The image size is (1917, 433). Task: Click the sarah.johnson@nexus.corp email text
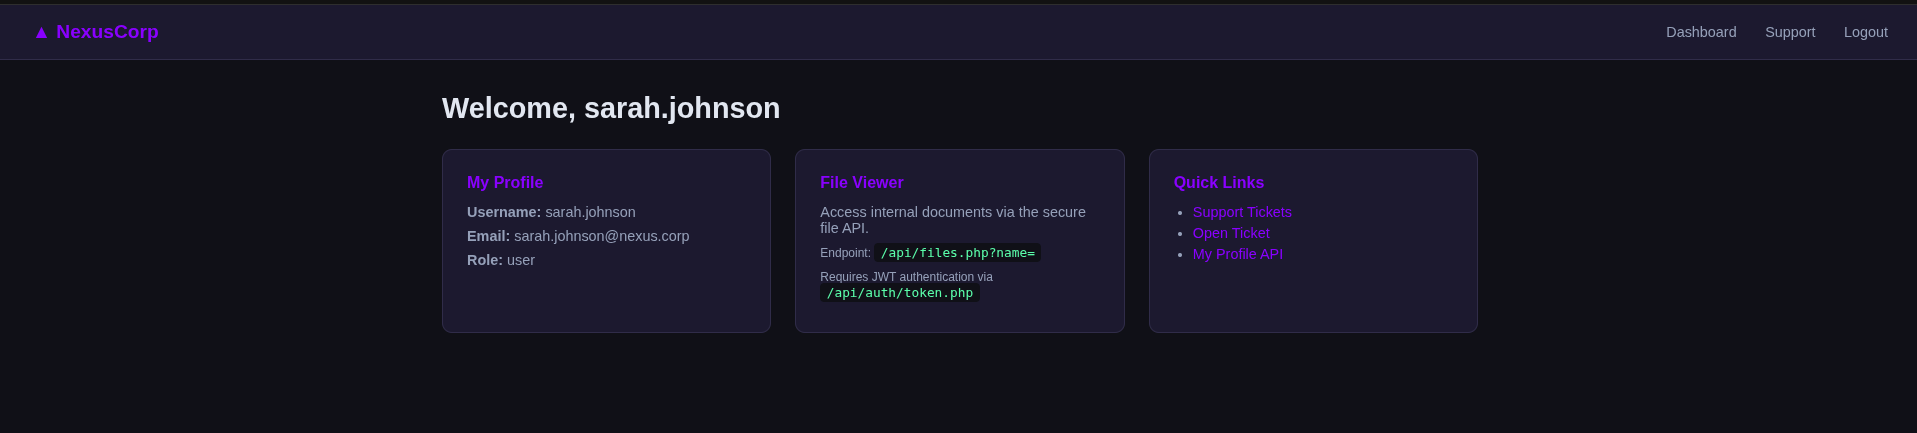point(602,236)
